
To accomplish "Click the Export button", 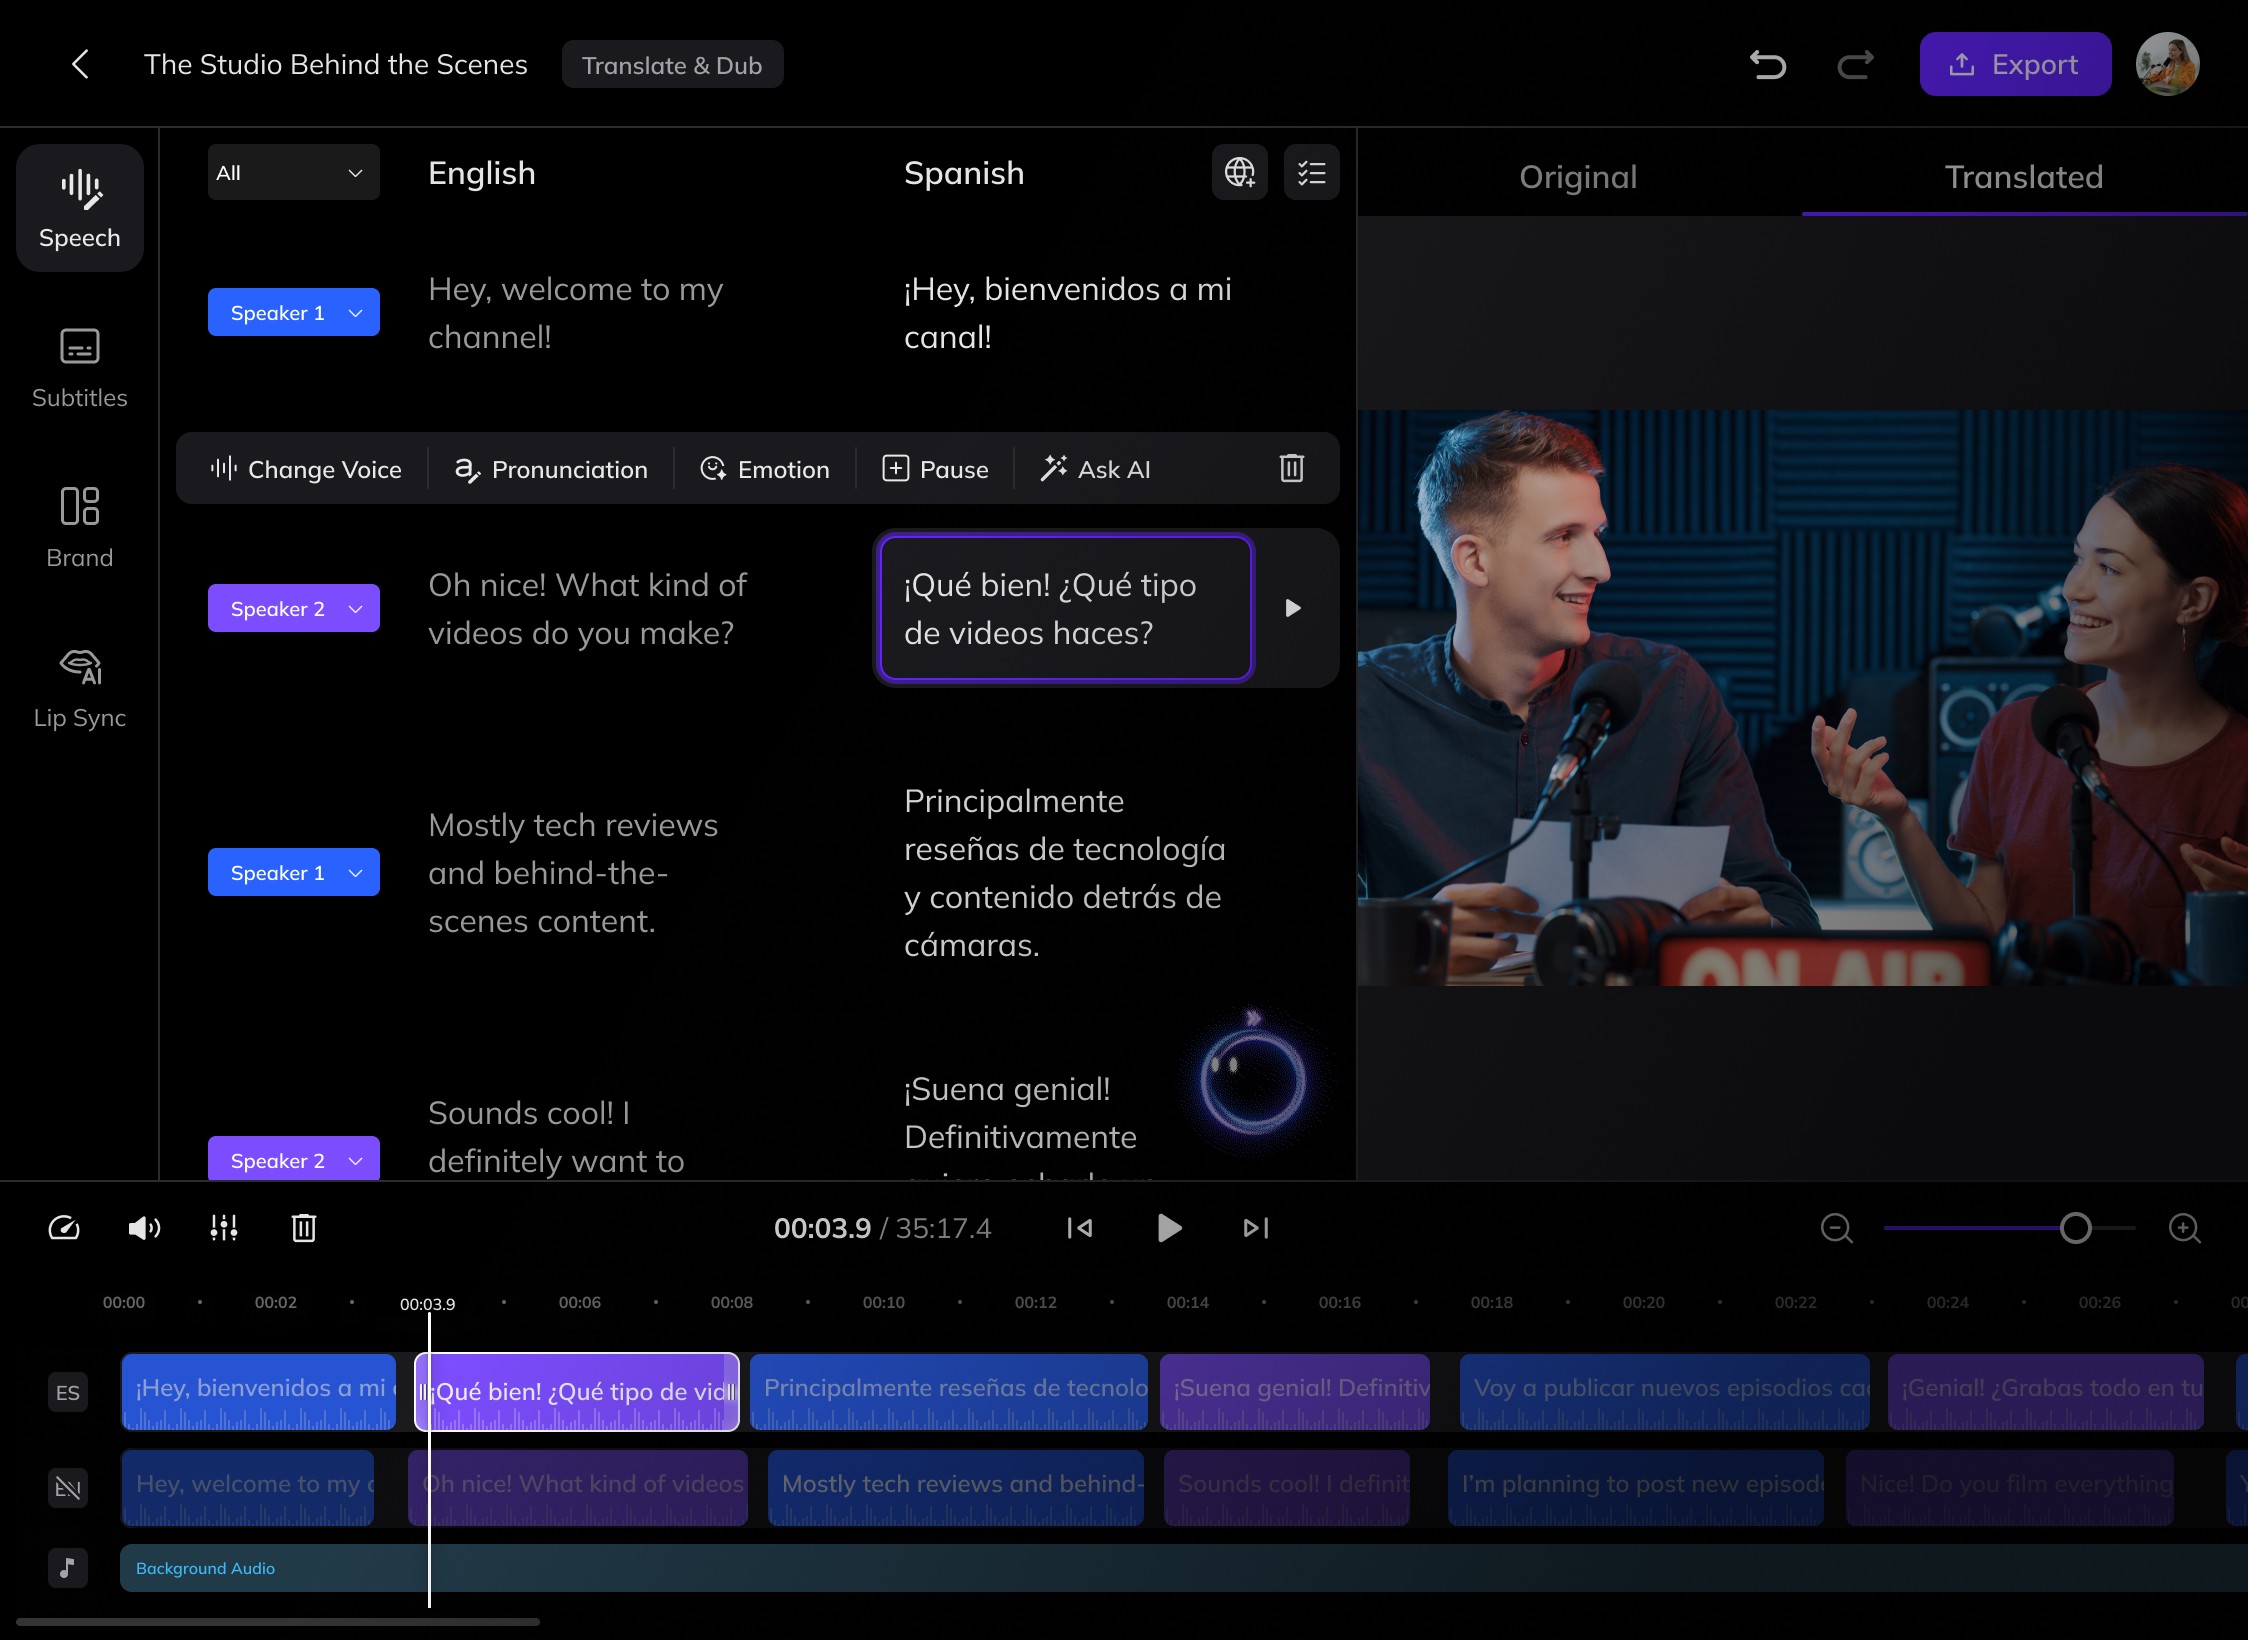I will (2014, 65).
